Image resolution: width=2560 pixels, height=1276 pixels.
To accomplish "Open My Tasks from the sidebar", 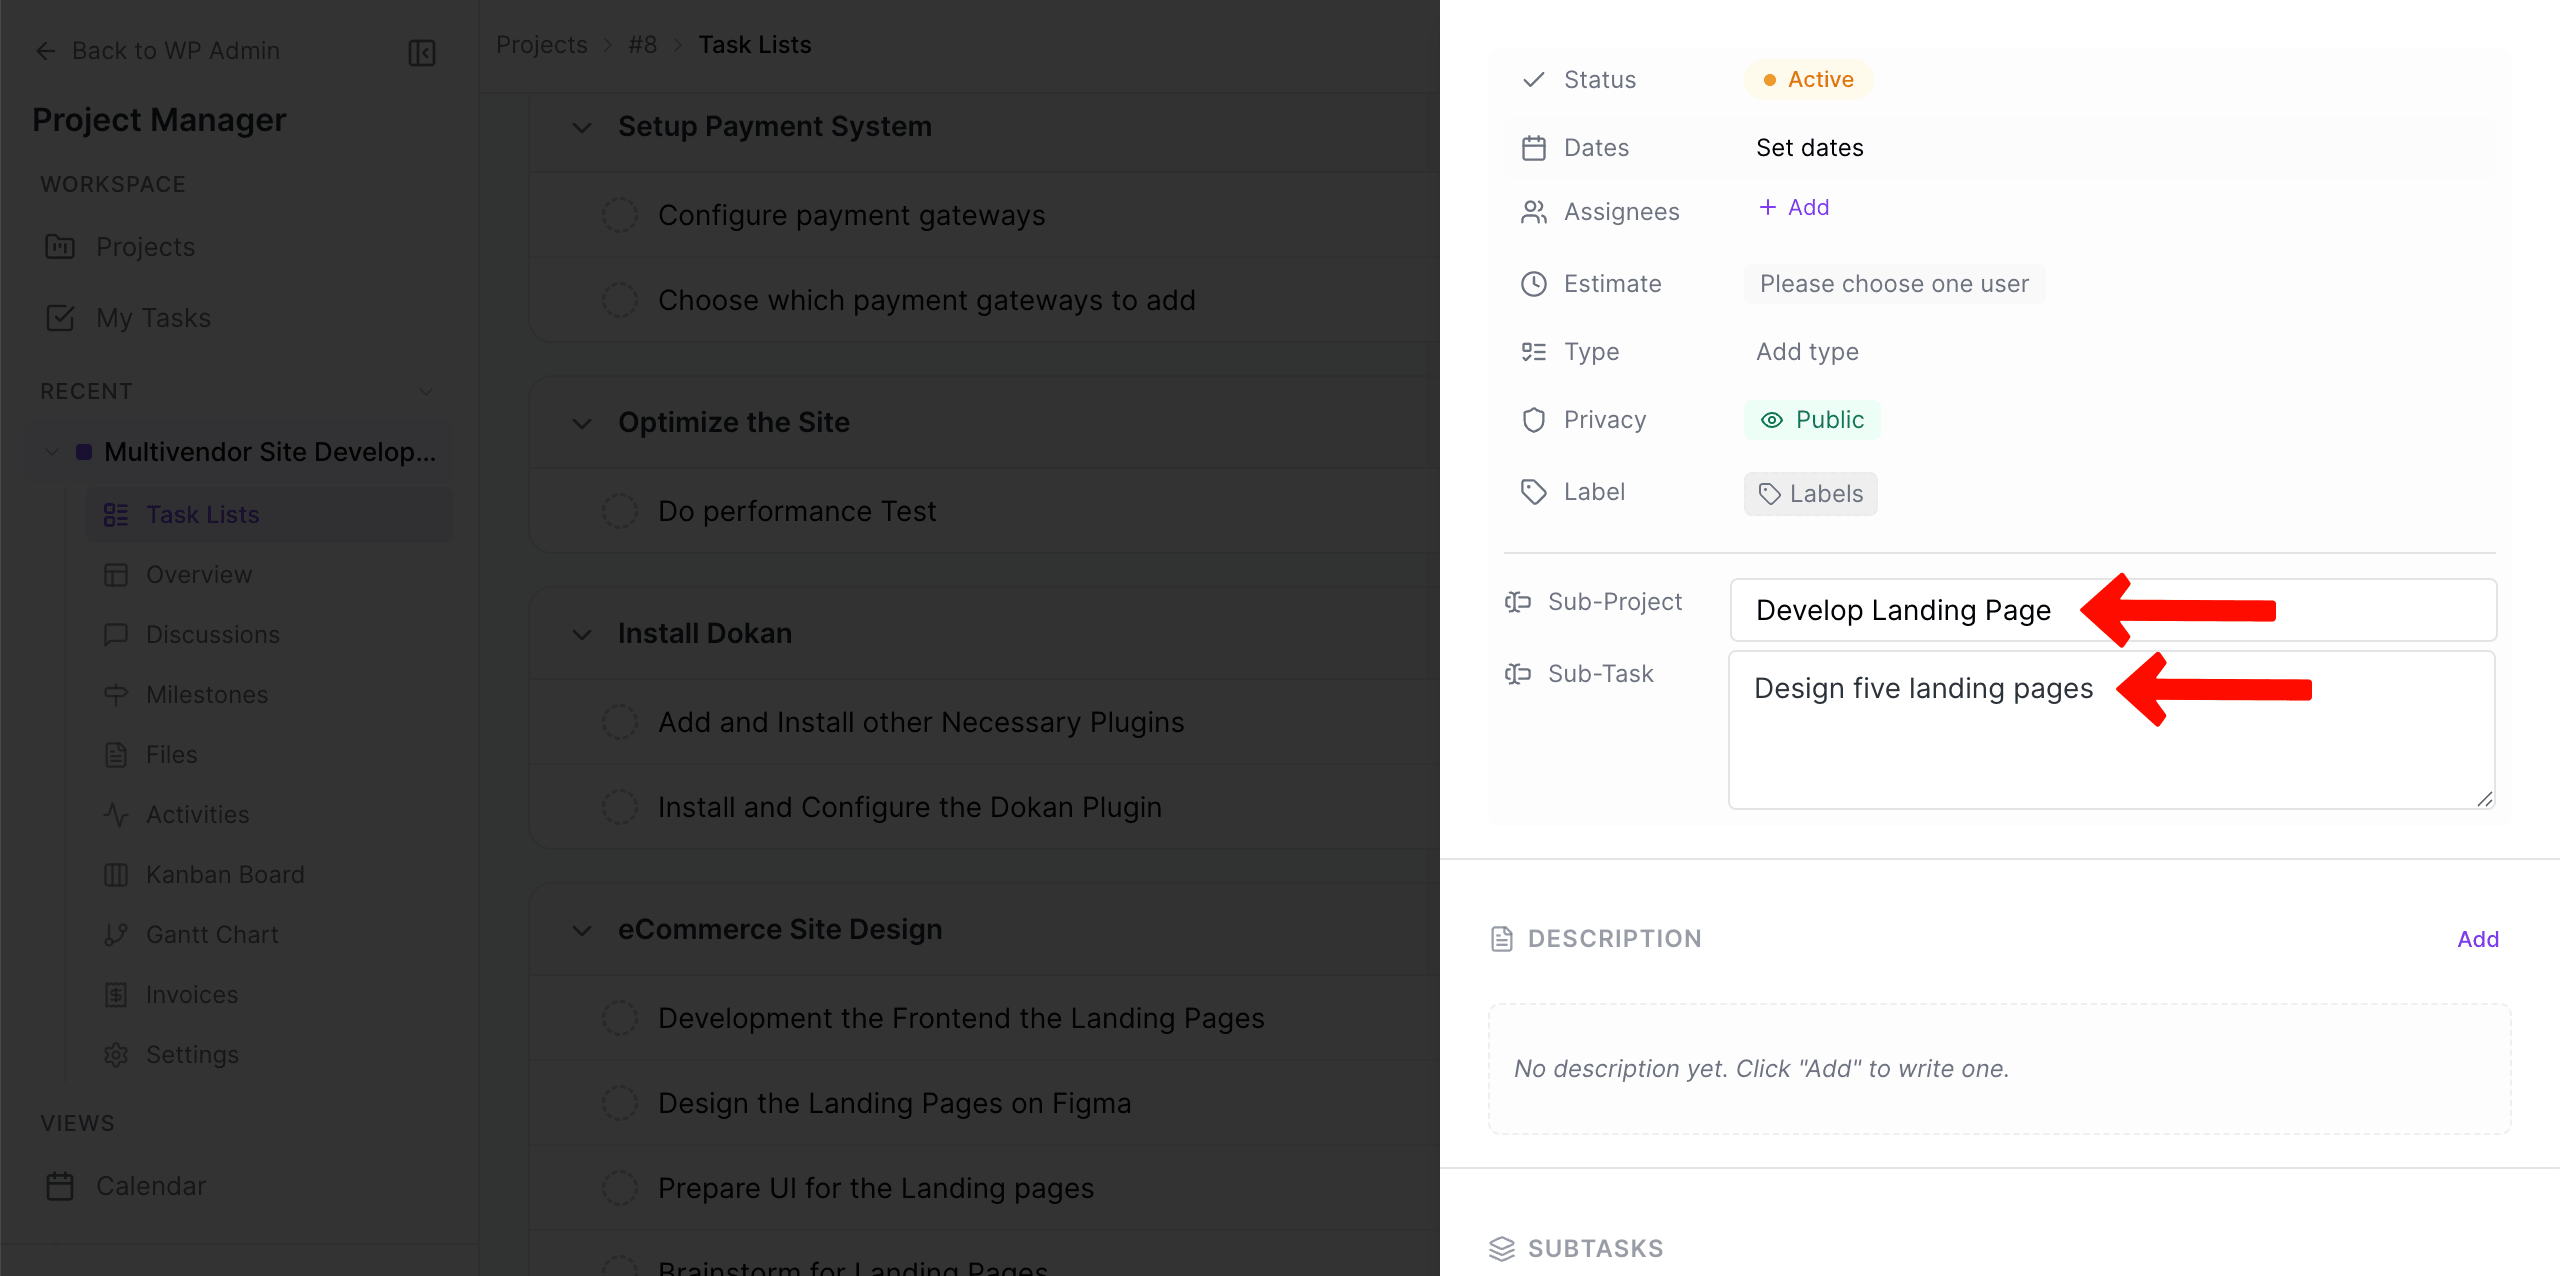I will (x=153, y=318).
